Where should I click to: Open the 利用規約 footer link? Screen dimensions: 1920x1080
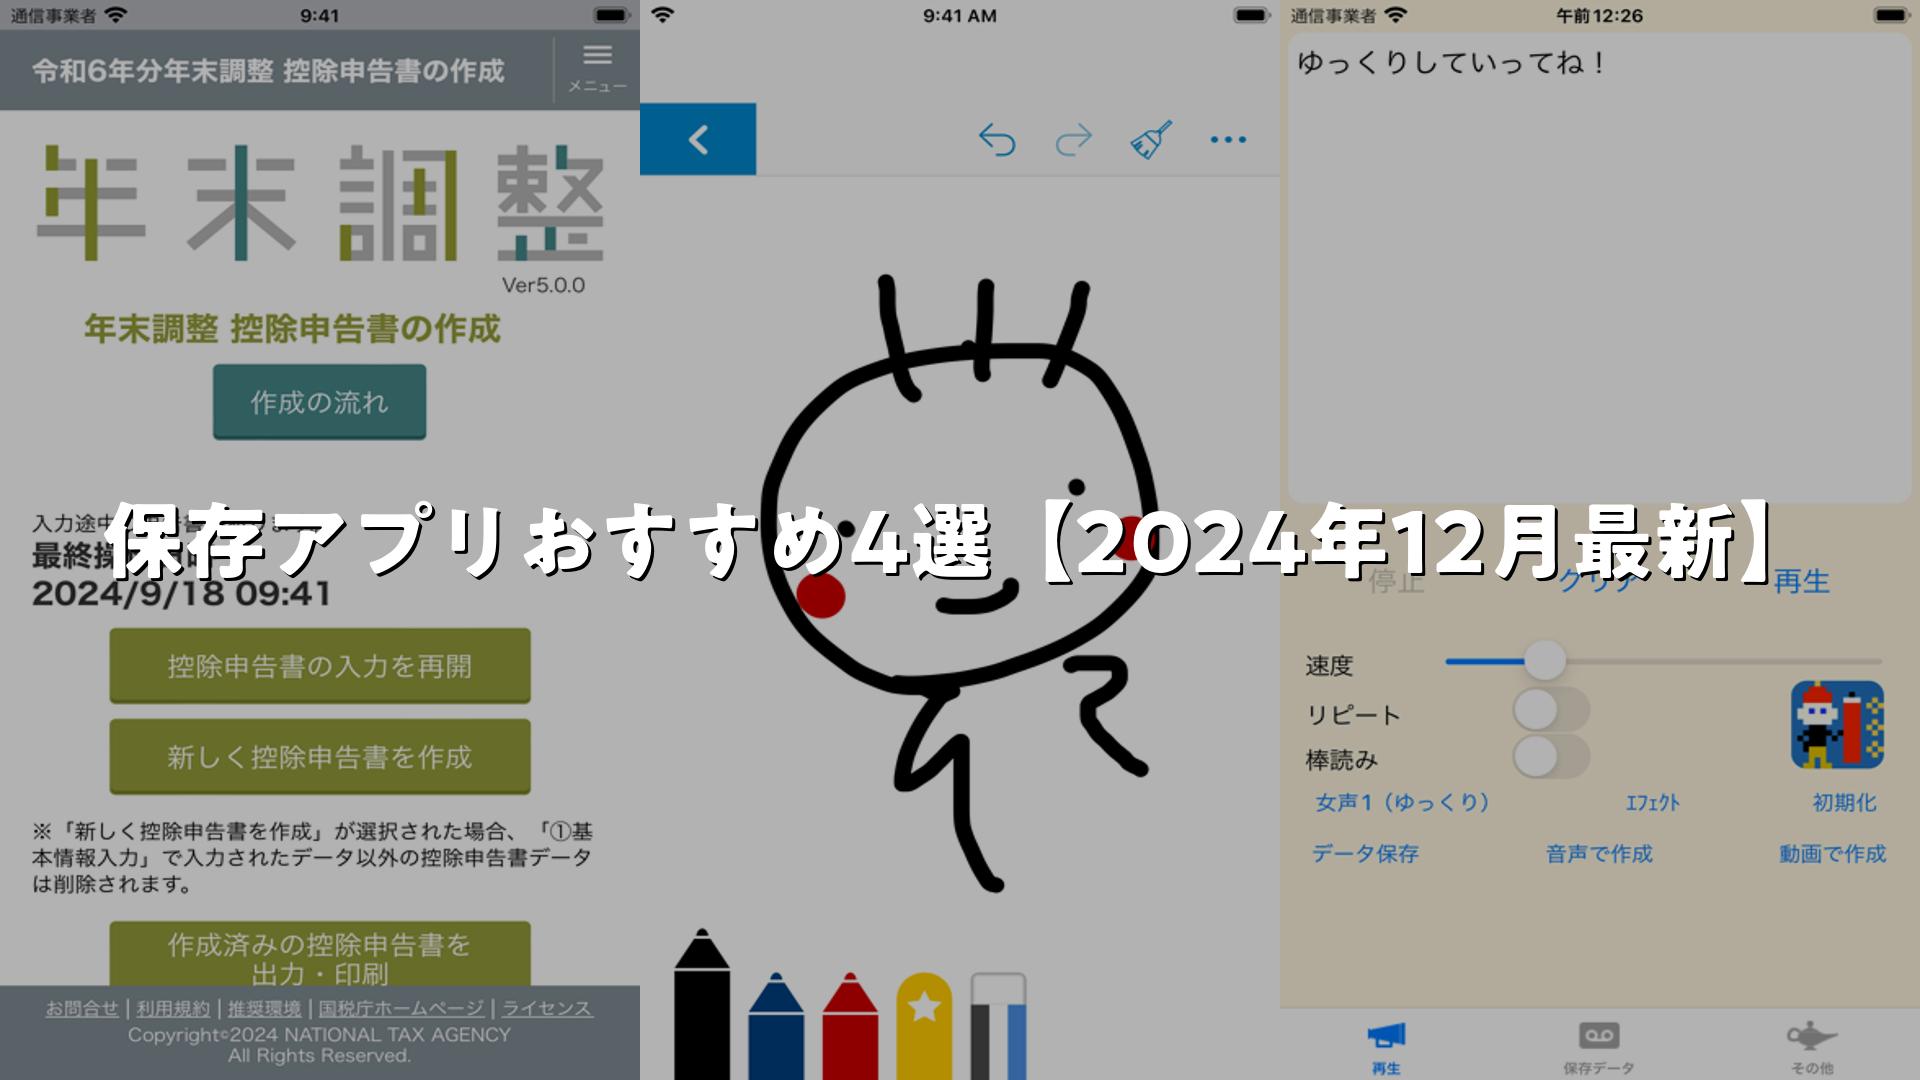(x=173, y=1008)
